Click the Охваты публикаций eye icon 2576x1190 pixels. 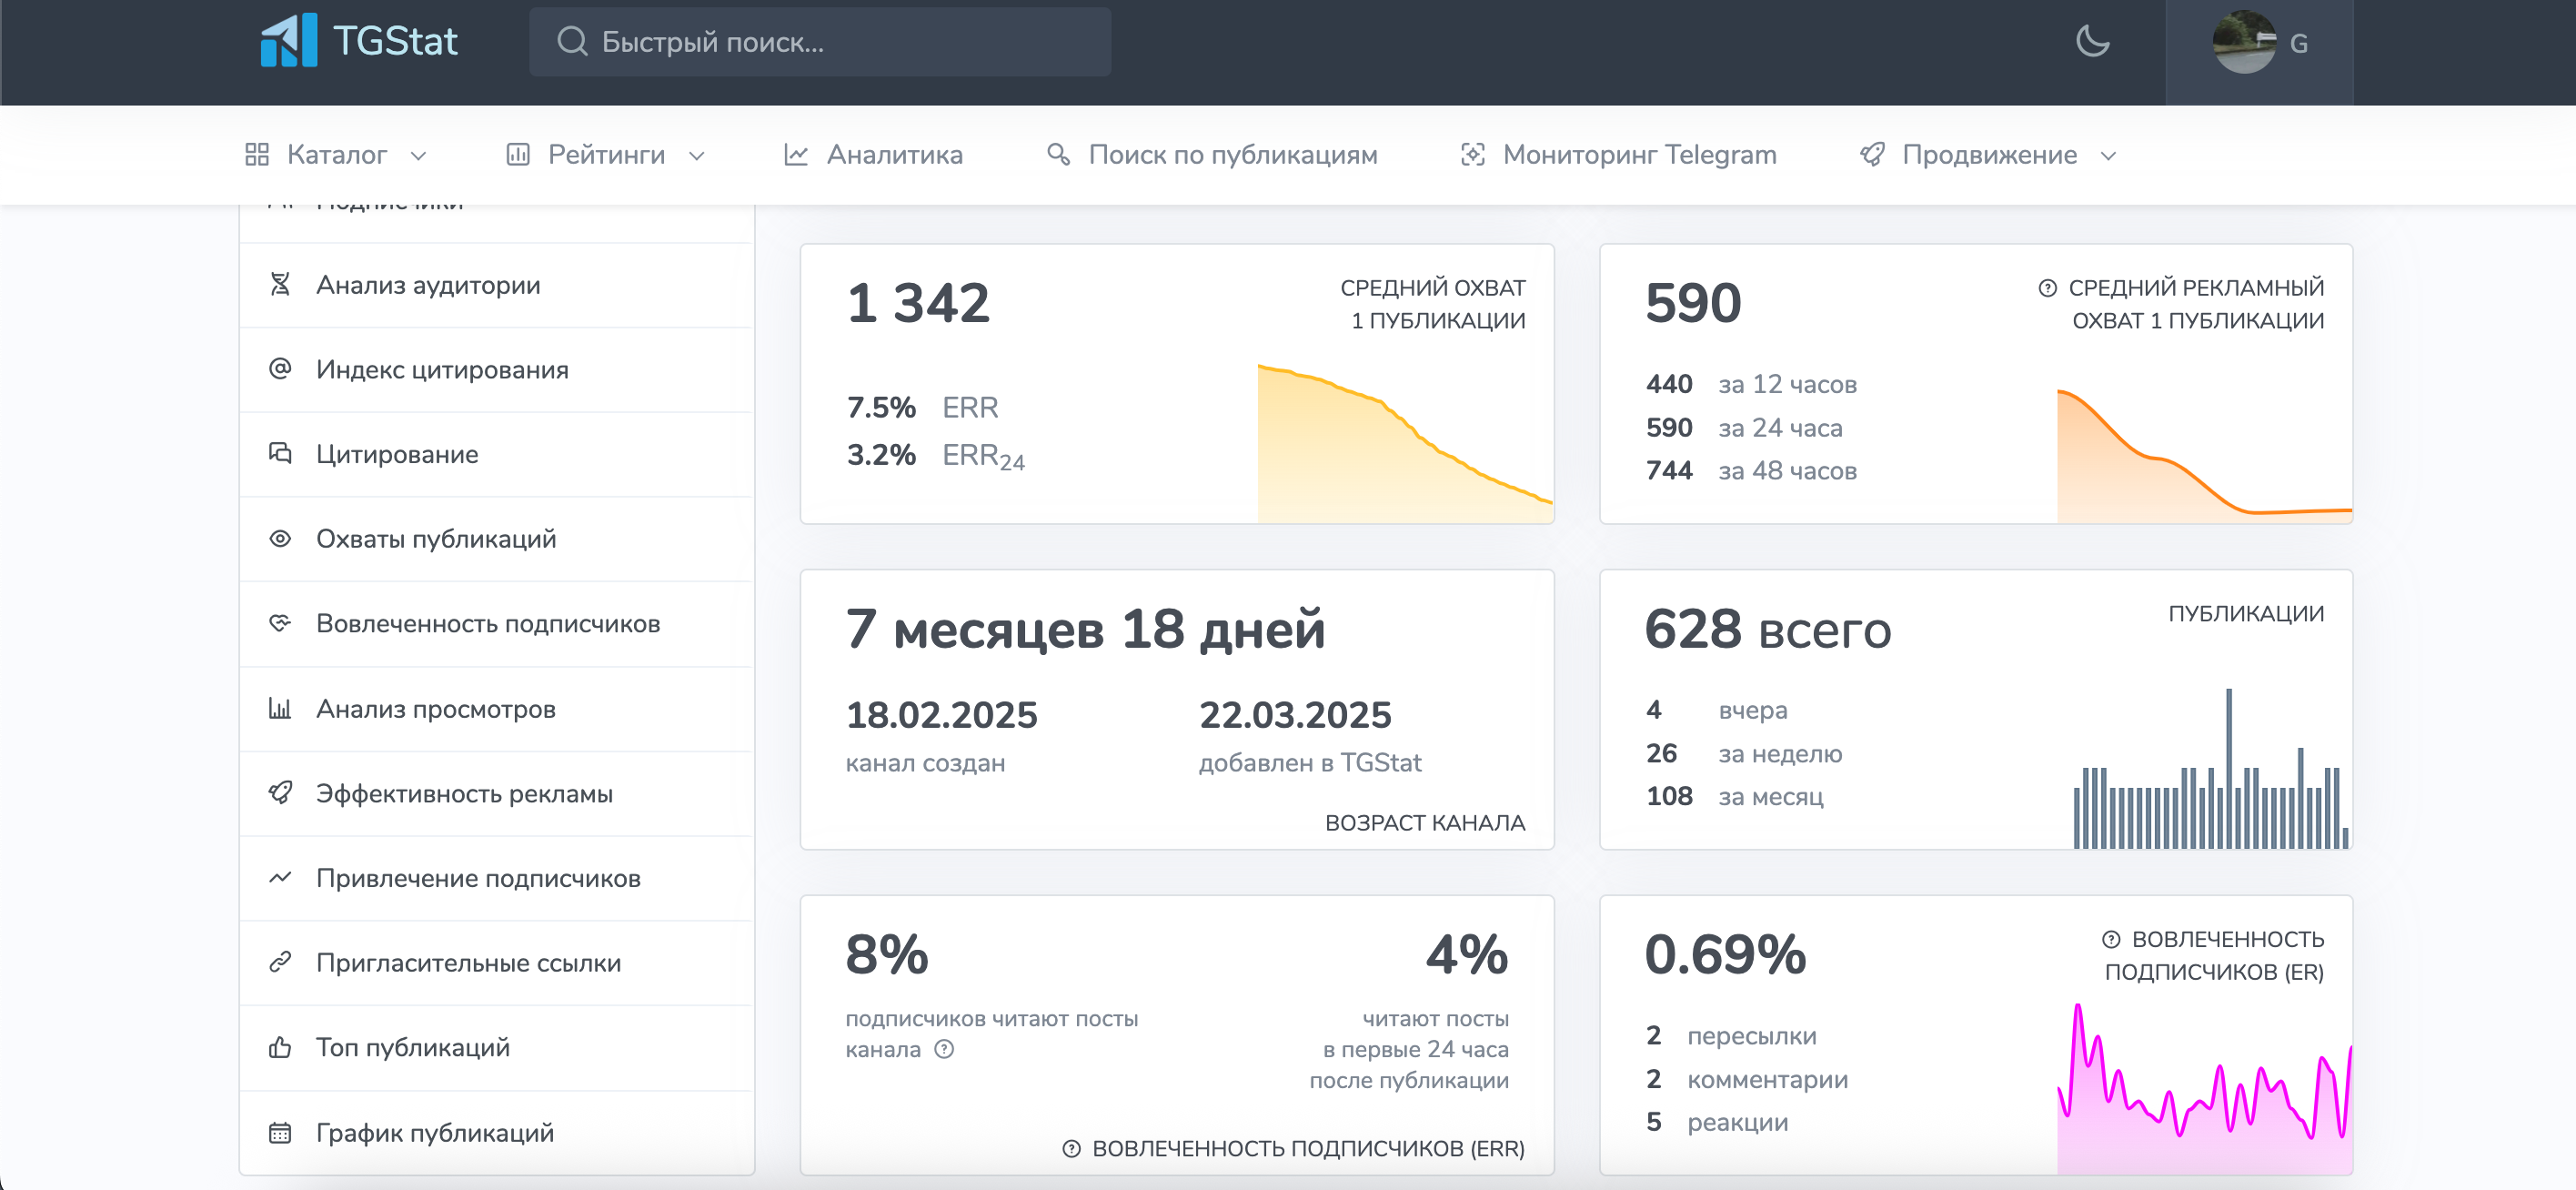(280, 539)
